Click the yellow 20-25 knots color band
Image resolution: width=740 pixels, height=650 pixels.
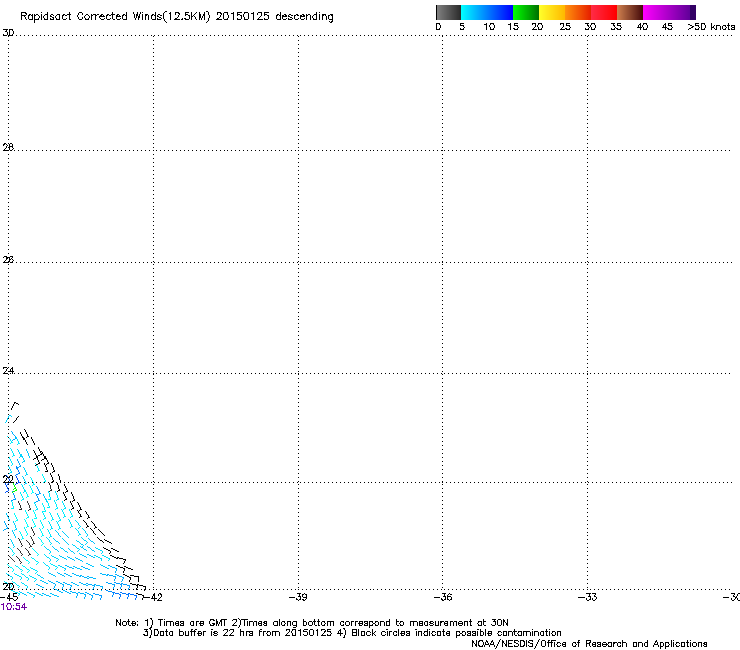point(552,12)
